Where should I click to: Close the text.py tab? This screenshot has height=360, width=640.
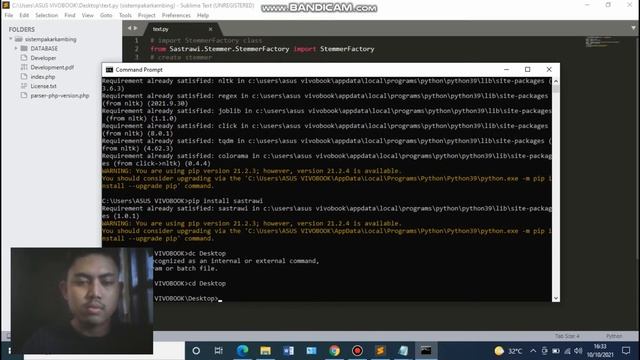click(x=210, y=29)
